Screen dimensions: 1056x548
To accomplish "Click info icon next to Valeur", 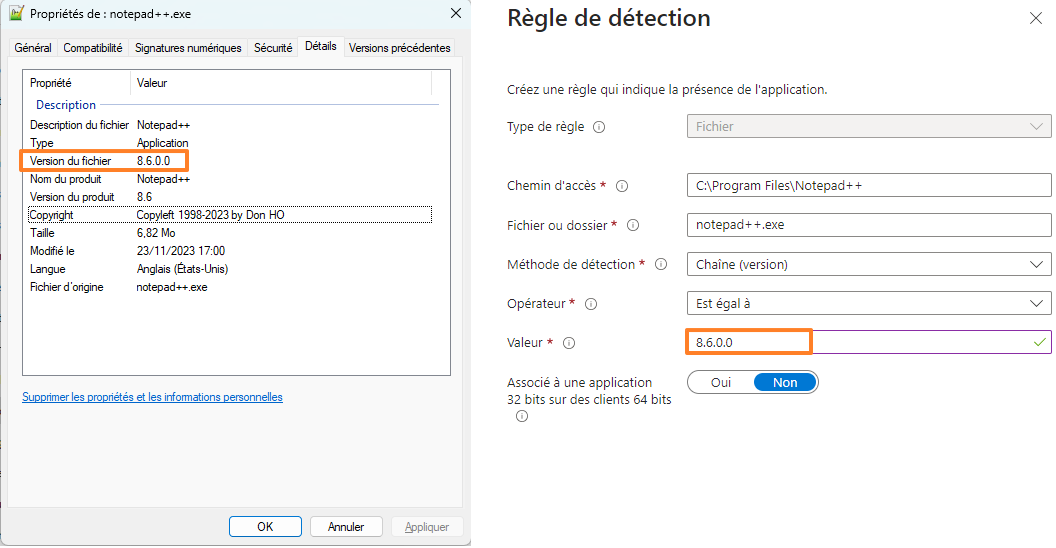I will pyautogui.click(x=569, y=343).
